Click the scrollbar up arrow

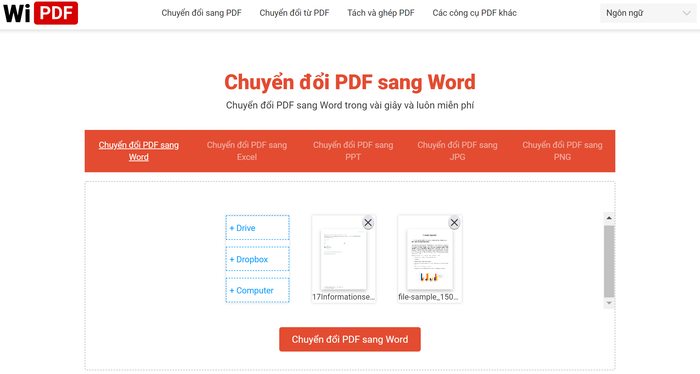click(x=609, y=218)
